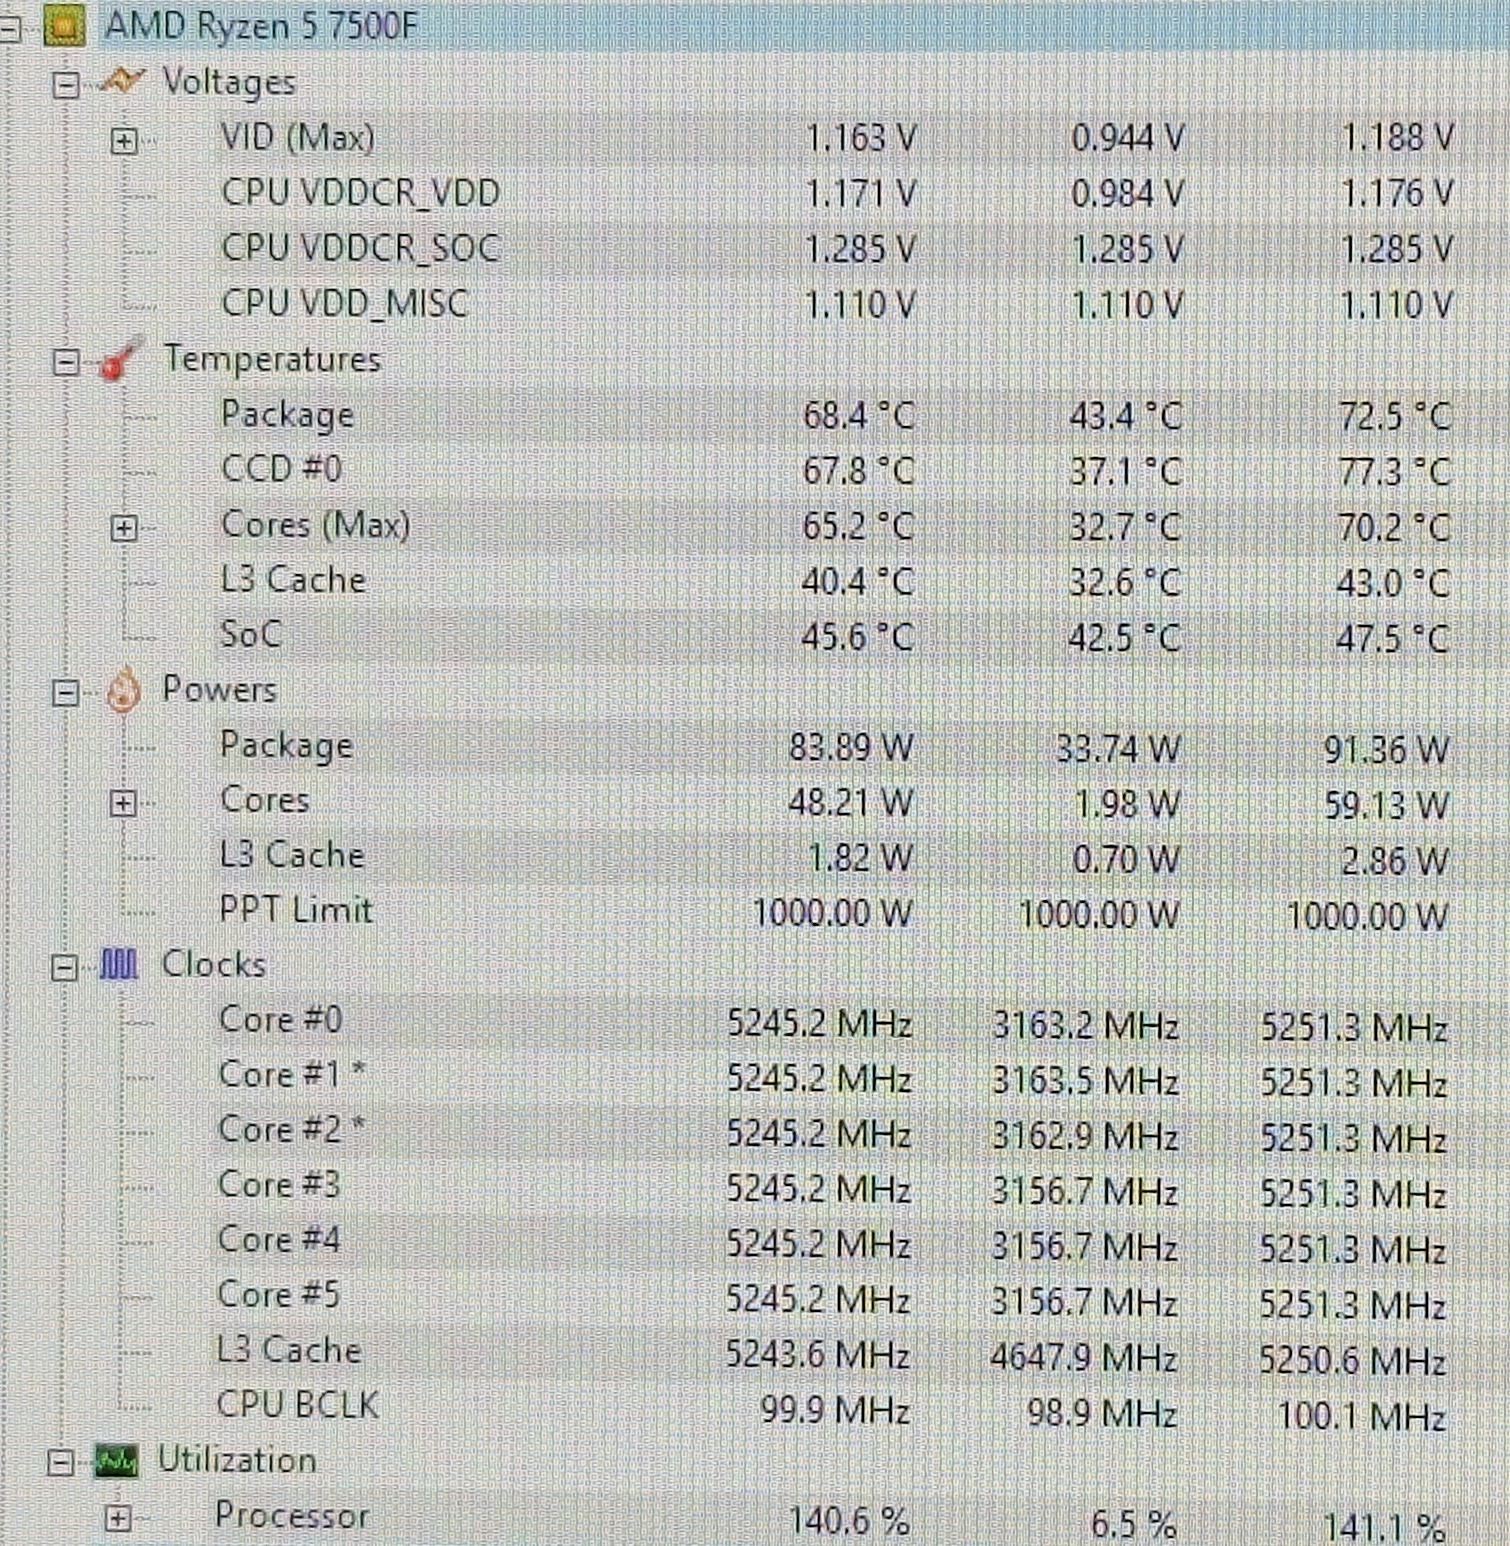
Task: Click the Voltages category icon
Action: click(x=122, y=80)
